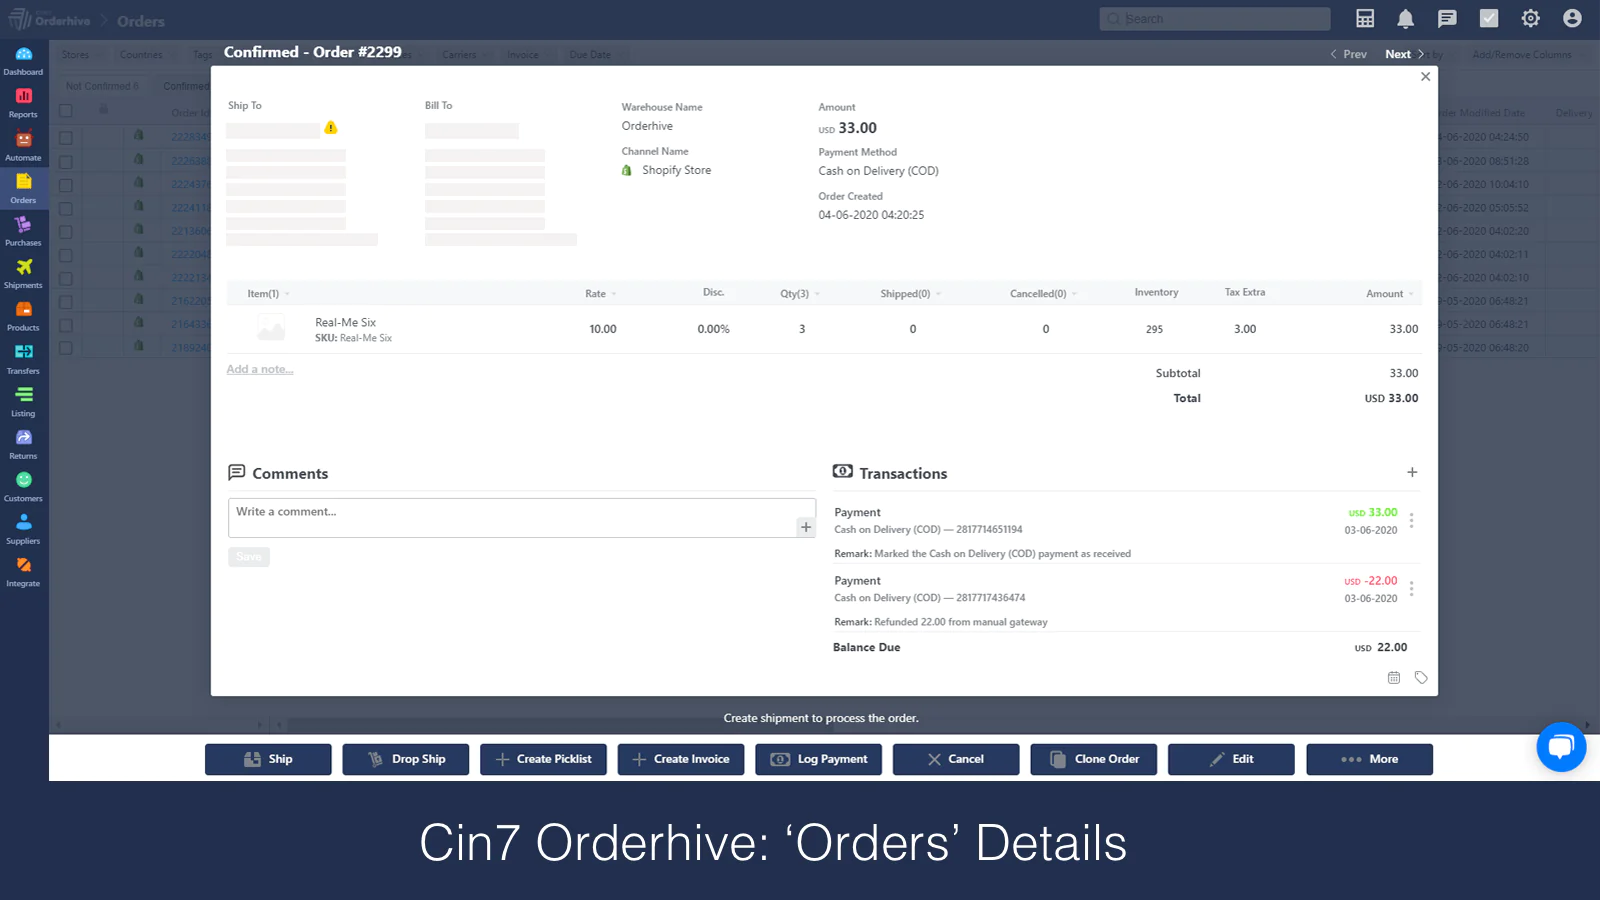Open Transfers in the sidebar
Viewport: 1600px width, 900px height.
(x=23, y=359)
